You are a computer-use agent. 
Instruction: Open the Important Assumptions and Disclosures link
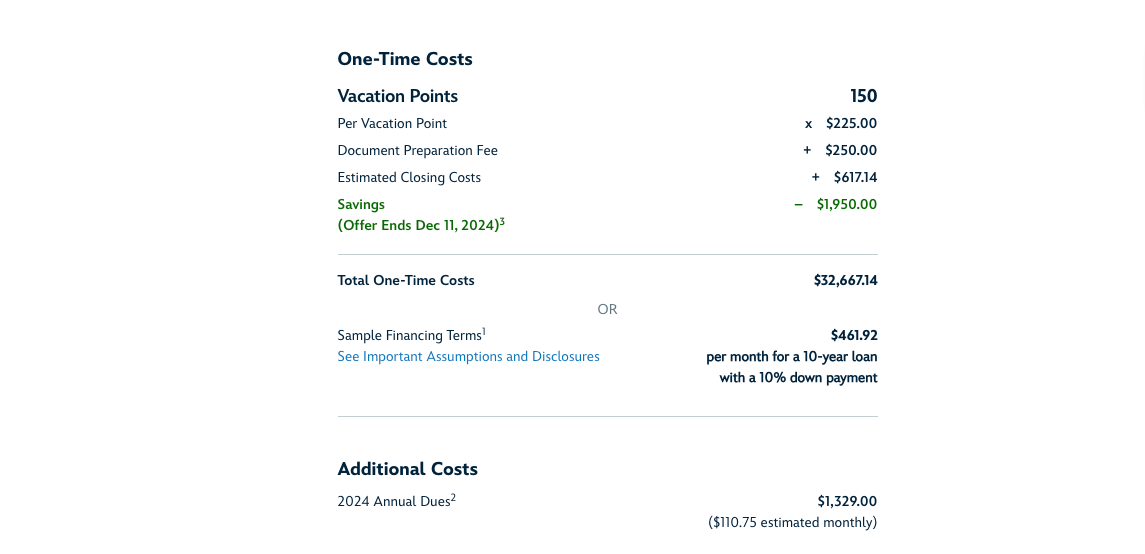coord(468,357)
